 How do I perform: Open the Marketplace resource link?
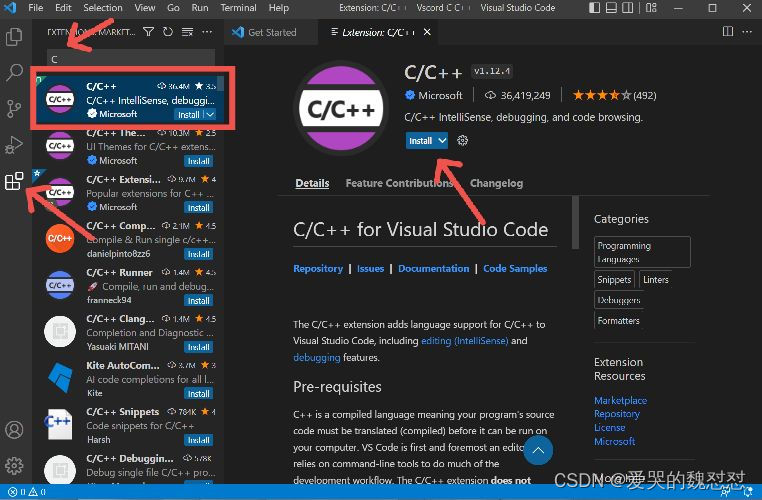coord(620,400)
